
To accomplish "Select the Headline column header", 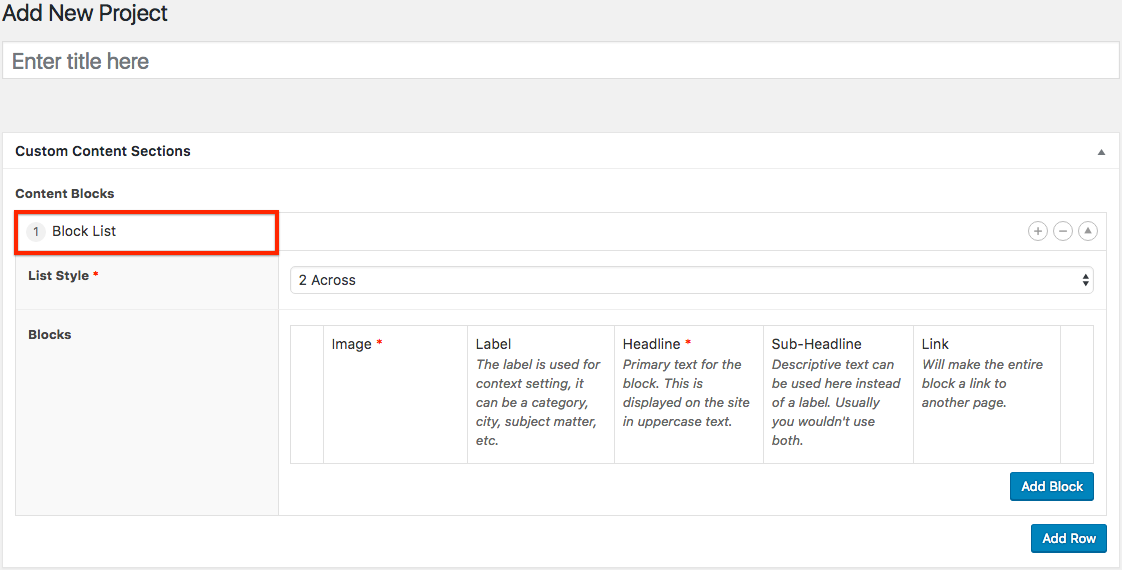I will click(x=651, y=344).
